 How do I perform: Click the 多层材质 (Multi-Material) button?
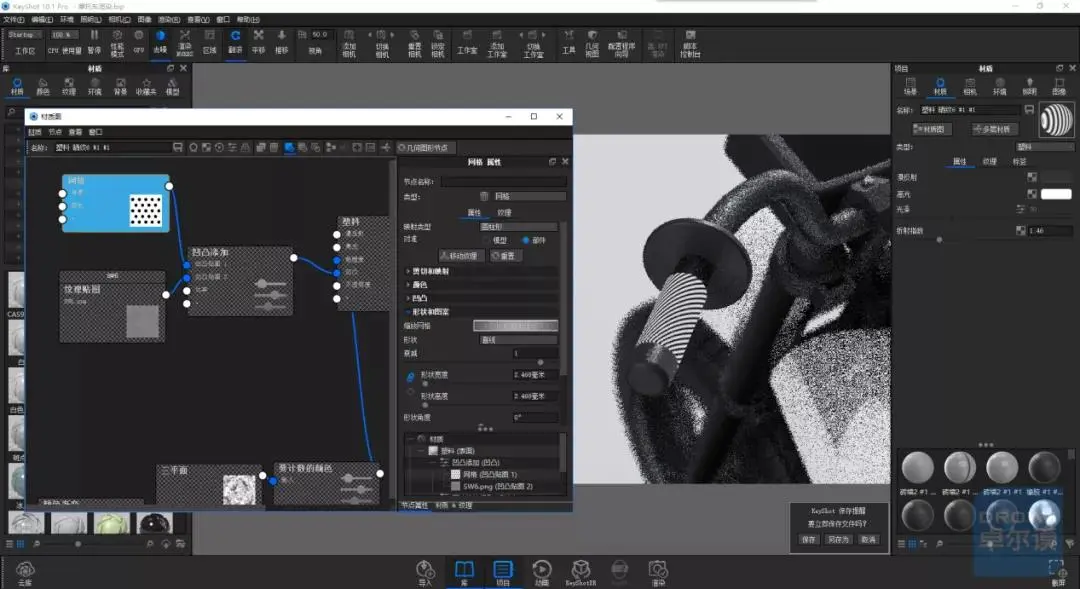997,129
